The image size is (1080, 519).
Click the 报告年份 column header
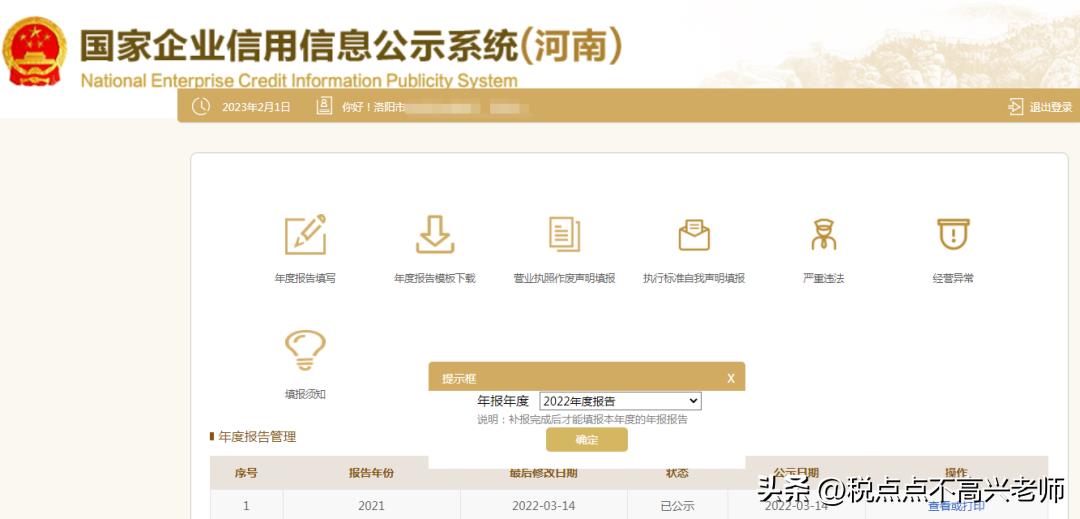(x=371, y=473)
